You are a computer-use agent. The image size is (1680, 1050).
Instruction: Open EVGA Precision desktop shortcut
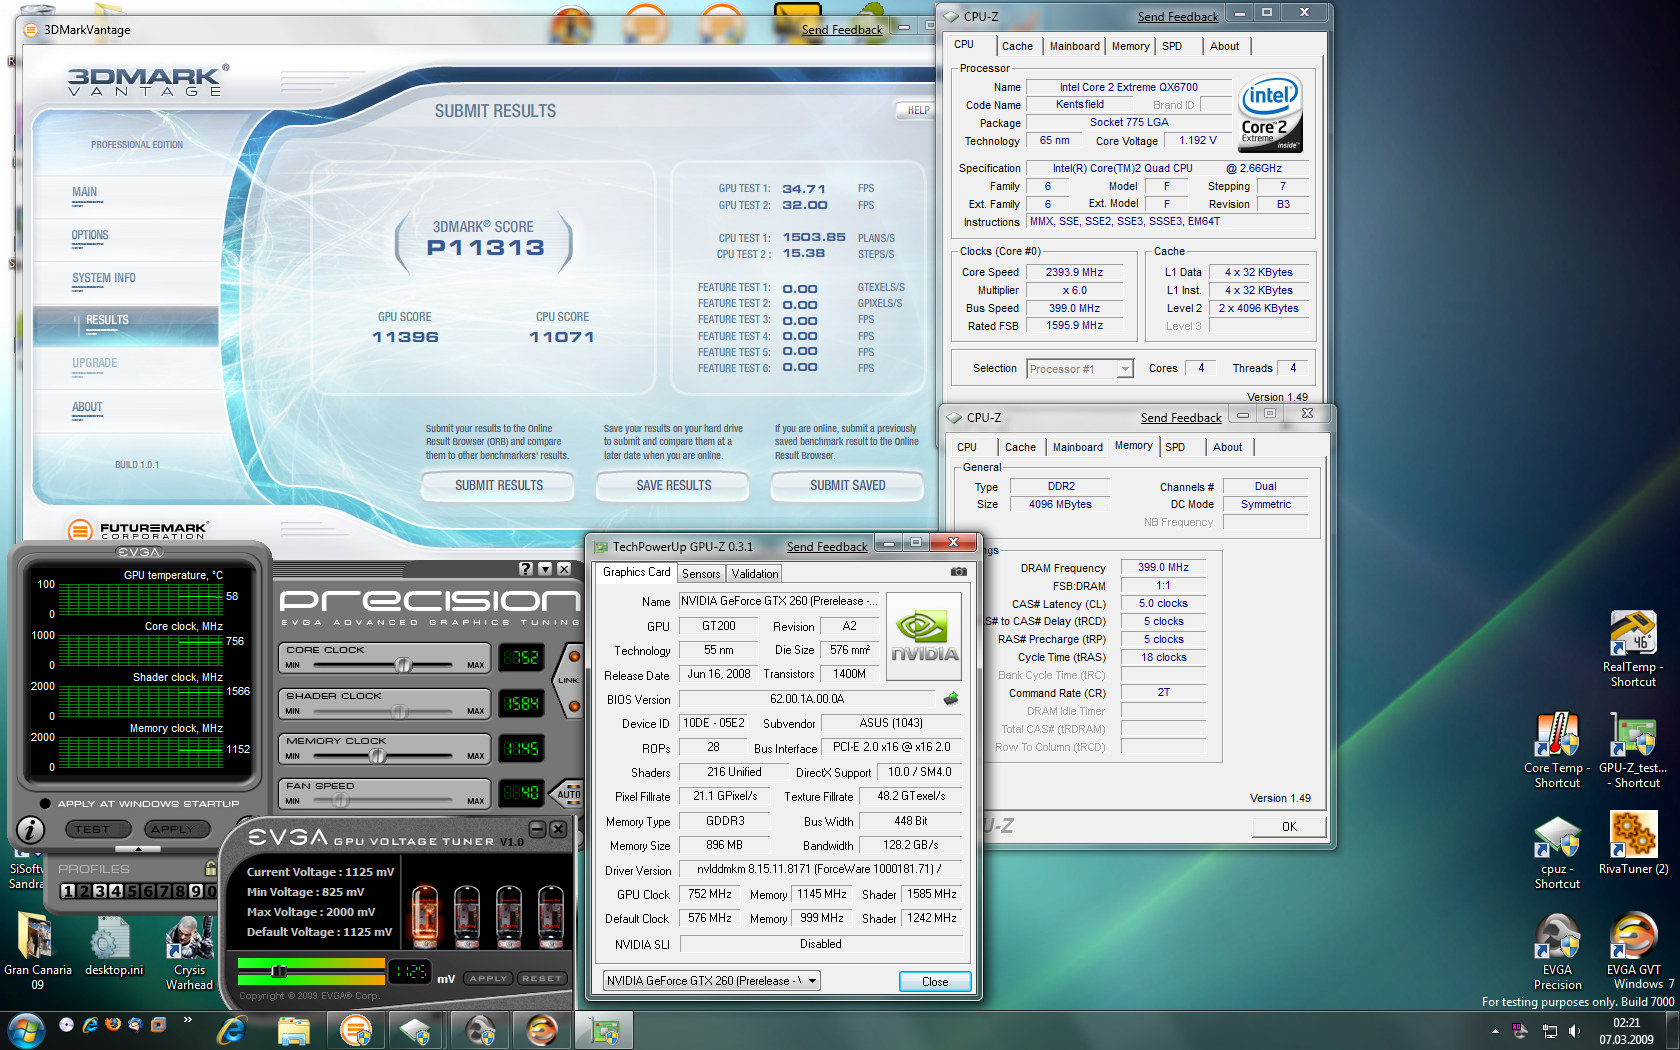[x=1557, y=952]
